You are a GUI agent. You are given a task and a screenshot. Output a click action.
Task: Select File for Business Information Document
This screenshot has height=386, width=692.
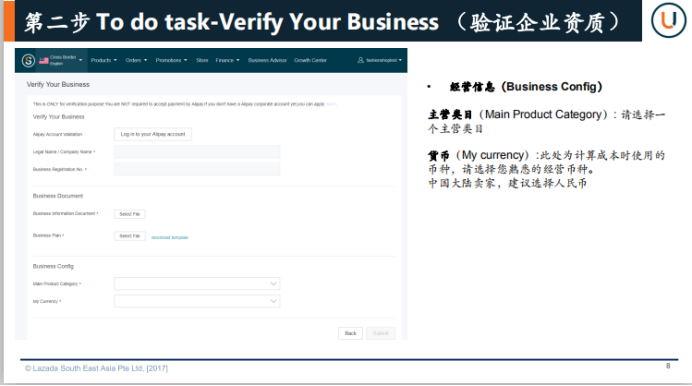pyautogui.click(x=129, y=214)
